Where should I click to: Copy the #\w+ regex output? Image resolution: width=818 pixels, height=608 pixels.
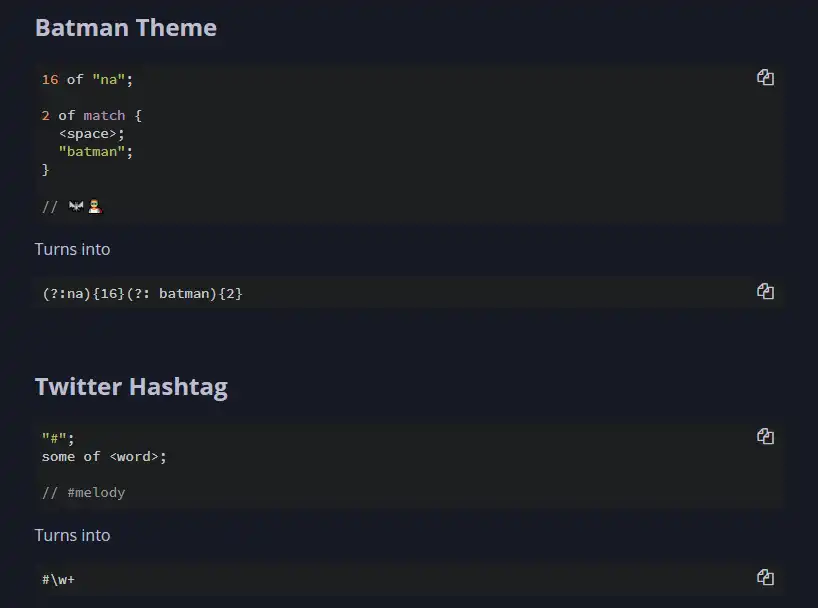coord(765,577)
